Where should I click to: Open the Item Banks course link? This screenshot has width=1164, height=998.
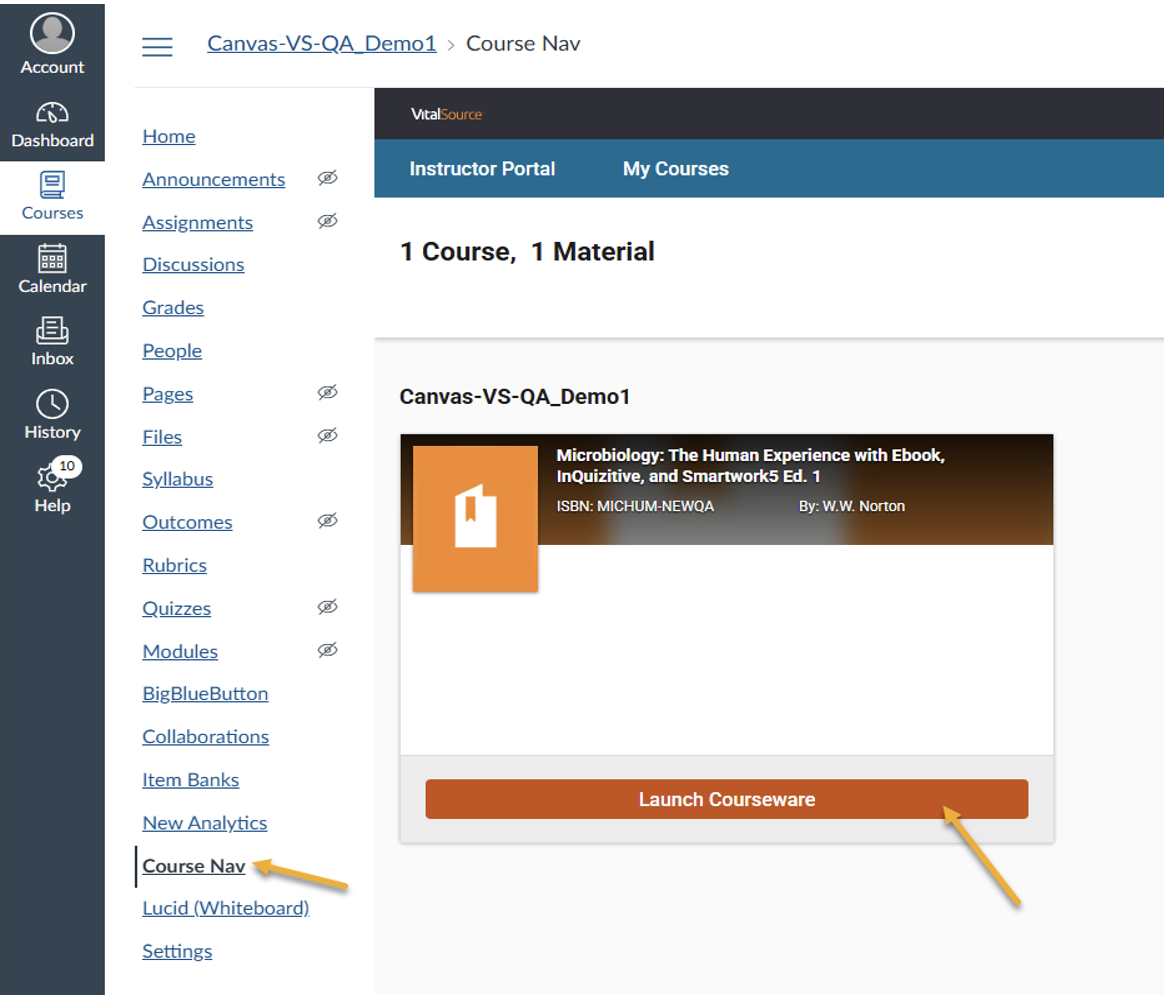point(191,780)
